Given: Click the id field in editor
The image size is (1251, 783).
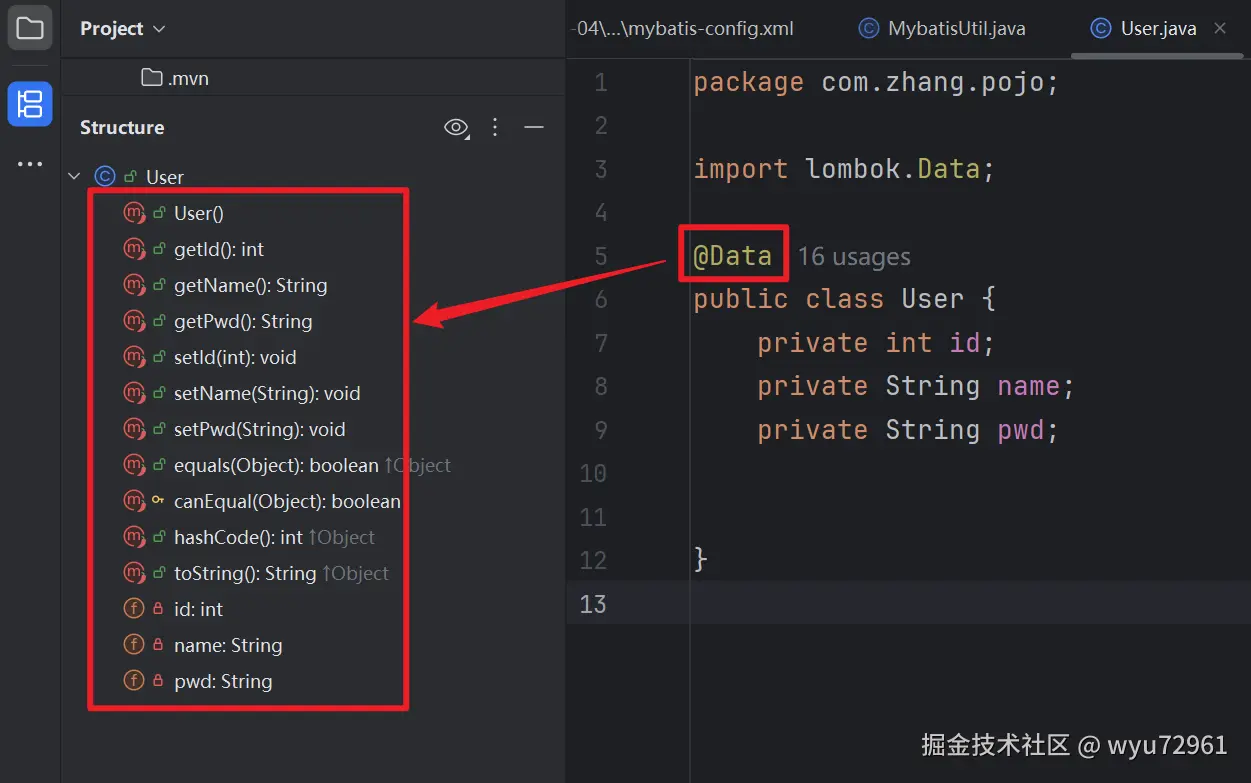Looking at the screenshot, I should pyautogui.click(x=964, y=343).
